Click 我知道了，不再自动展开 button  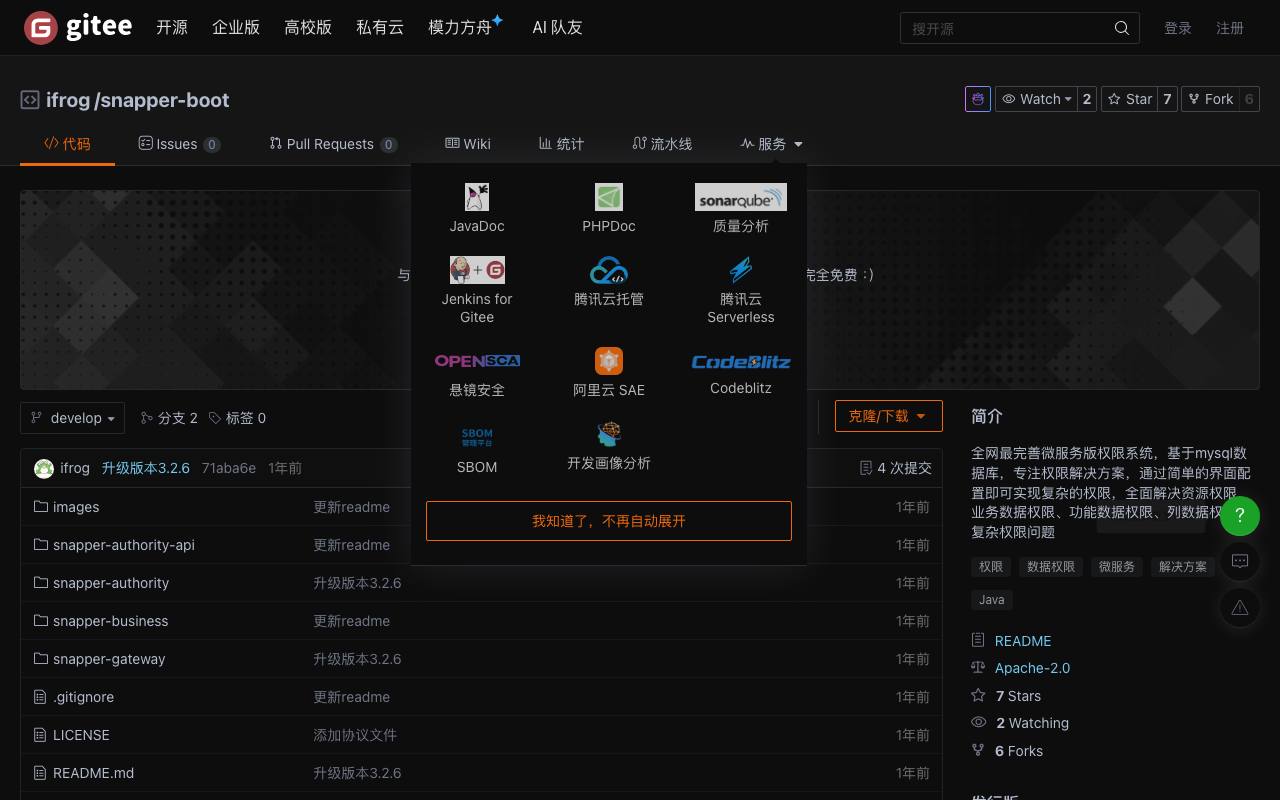(609, 521)
